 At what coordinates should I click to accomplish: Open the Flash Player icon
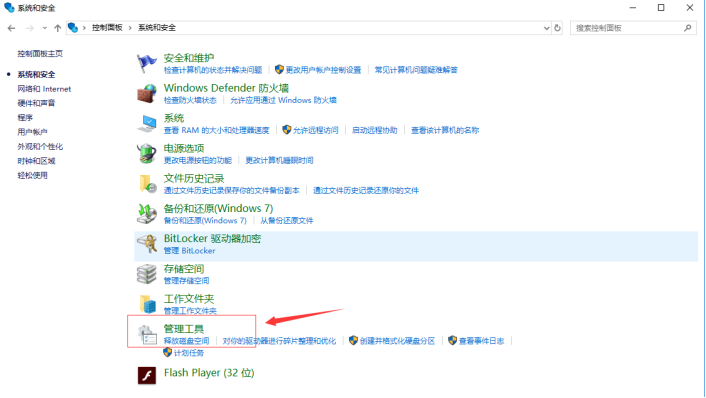pos(146,375)
